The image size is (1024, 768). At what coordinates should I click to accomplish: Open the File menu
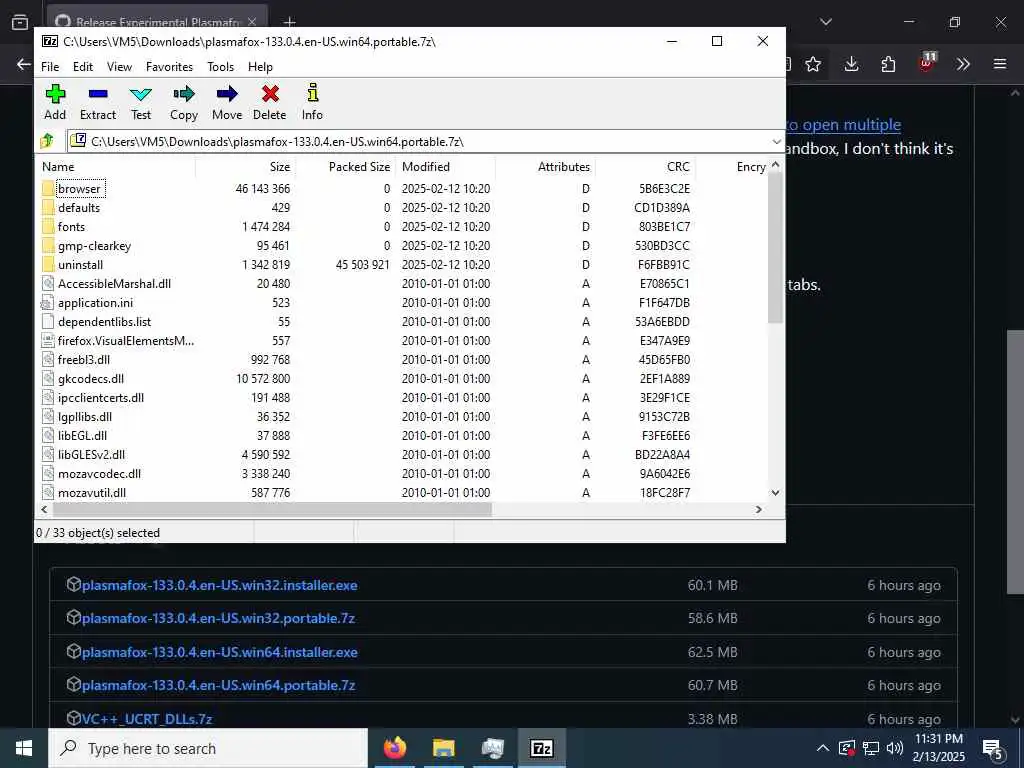(50, 67)
